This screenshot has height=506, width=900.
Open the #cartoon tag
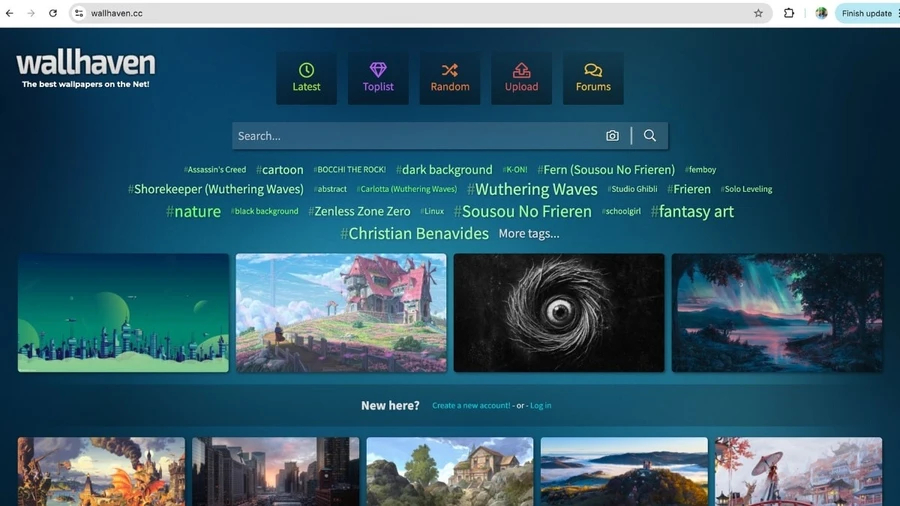tap(280, 170)
